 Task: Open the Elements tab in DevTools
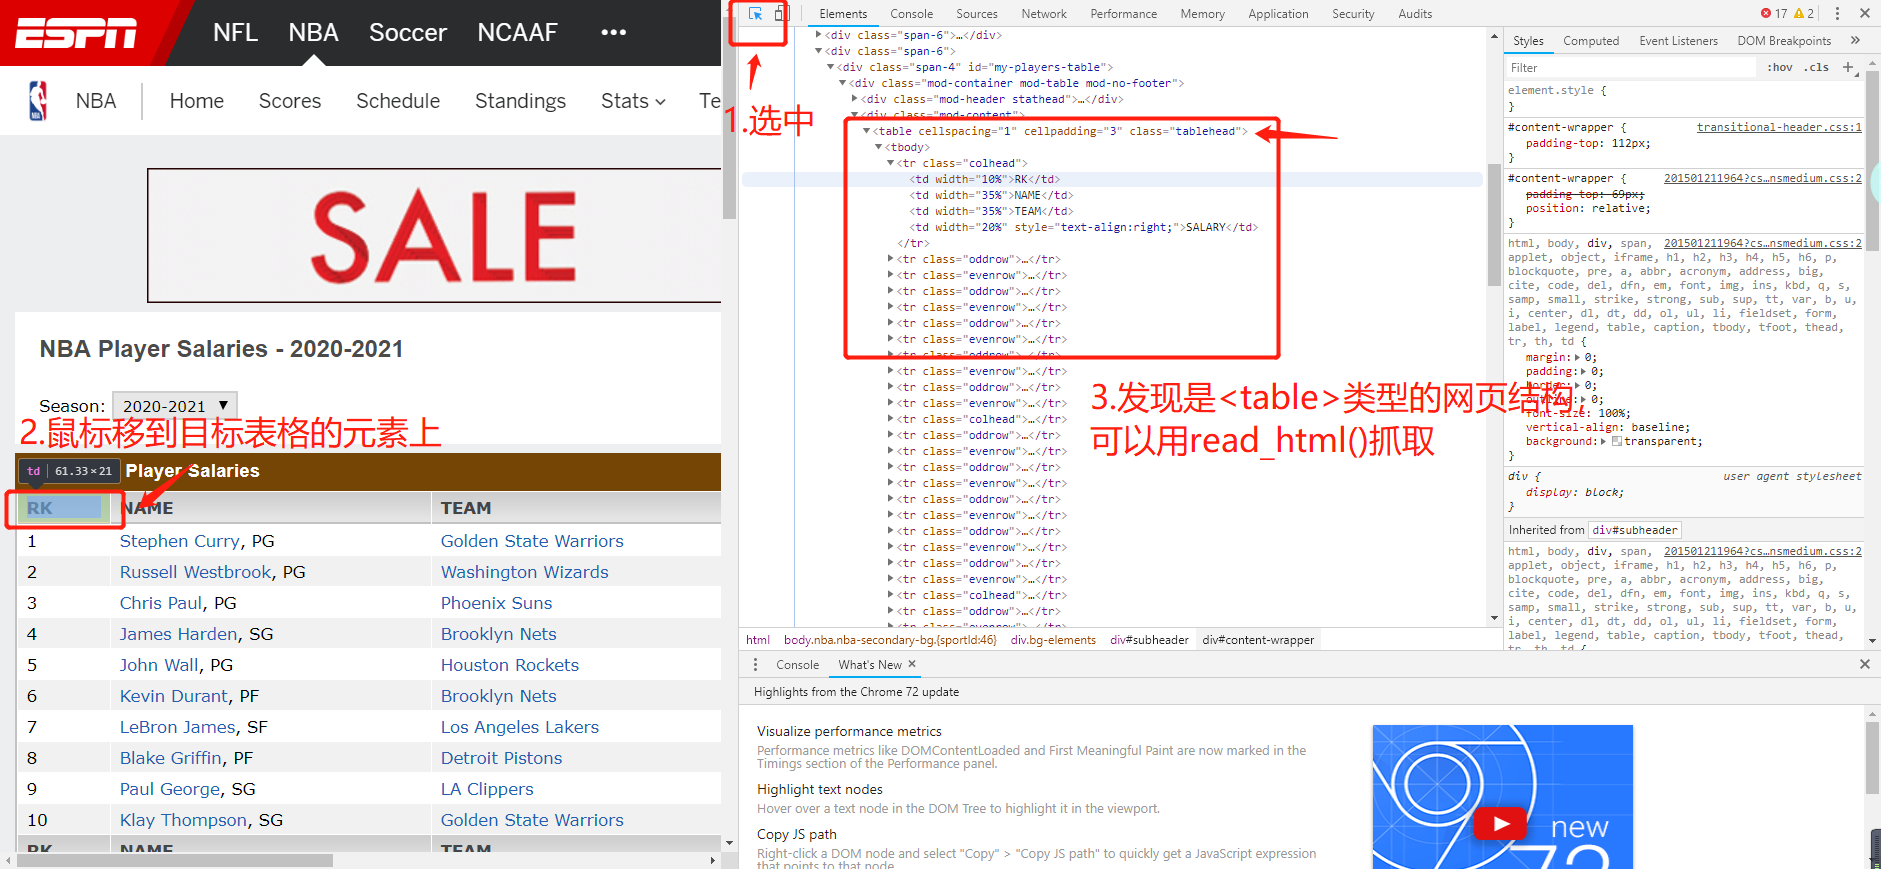[x=843, y=13]
